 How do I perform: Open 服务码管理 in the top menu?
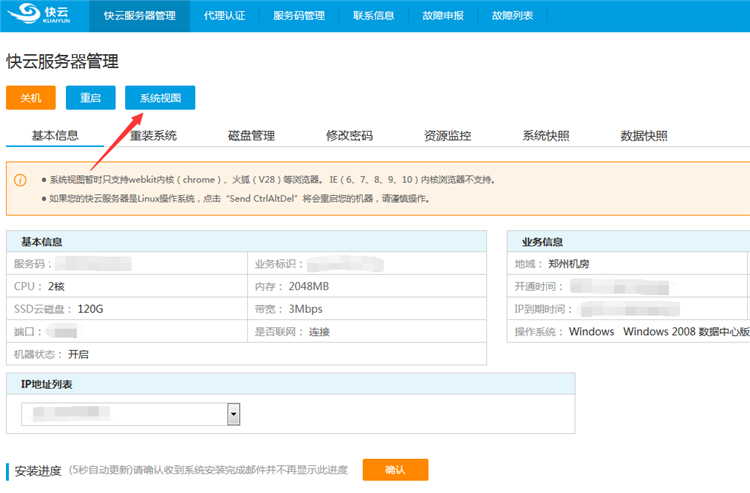coord(299,16)
